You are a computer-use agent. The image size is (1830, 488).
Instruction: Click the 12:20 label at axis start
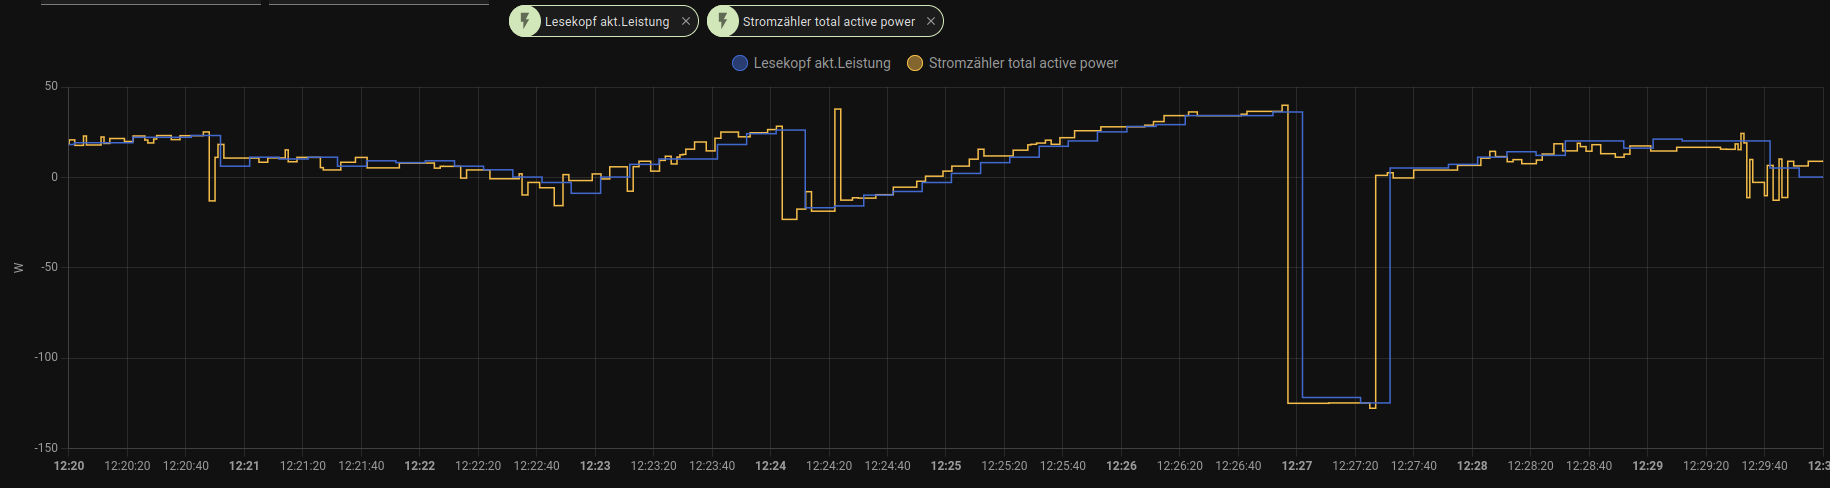tap(69, 466)
